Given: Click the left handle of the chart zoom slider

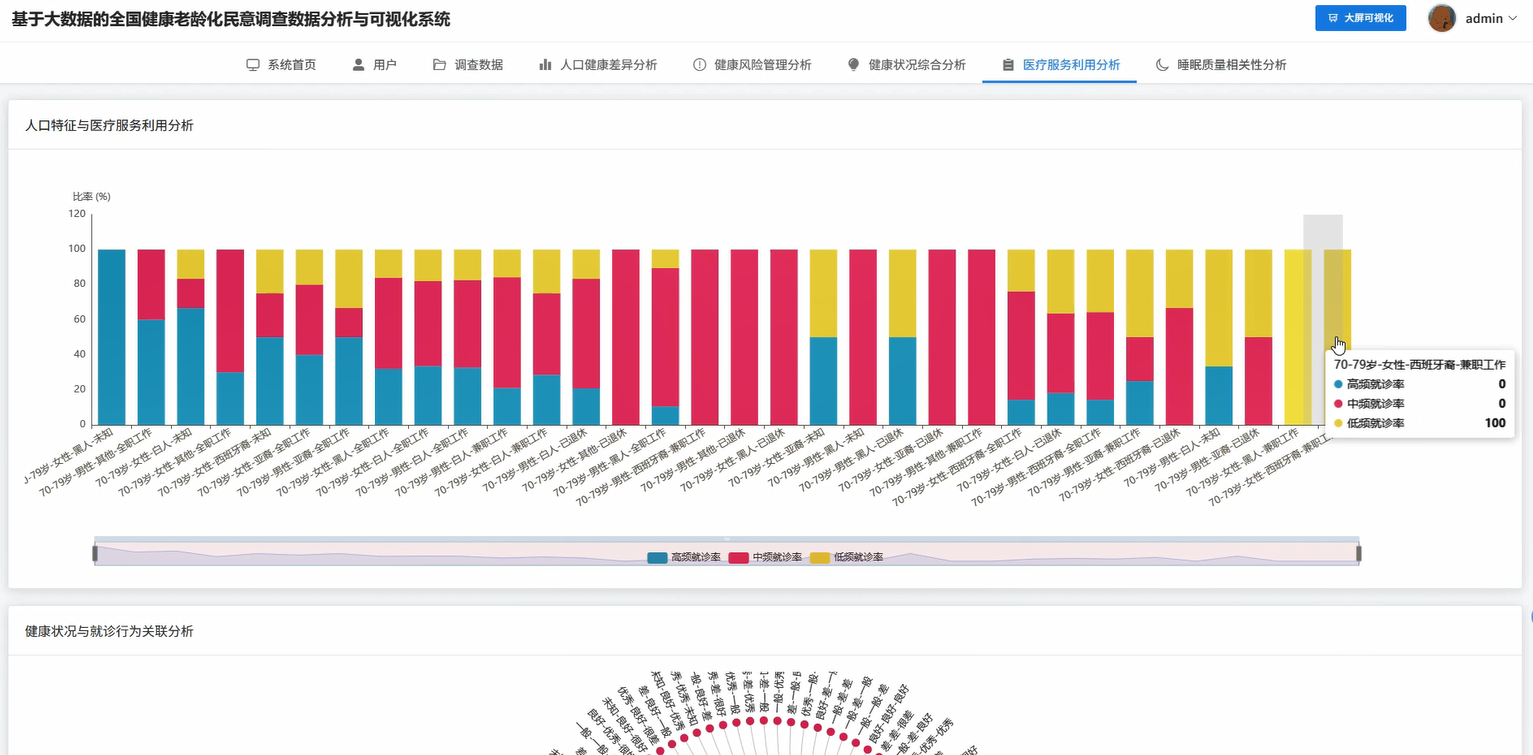Looking at the screenshot, I should coord(95,553).
